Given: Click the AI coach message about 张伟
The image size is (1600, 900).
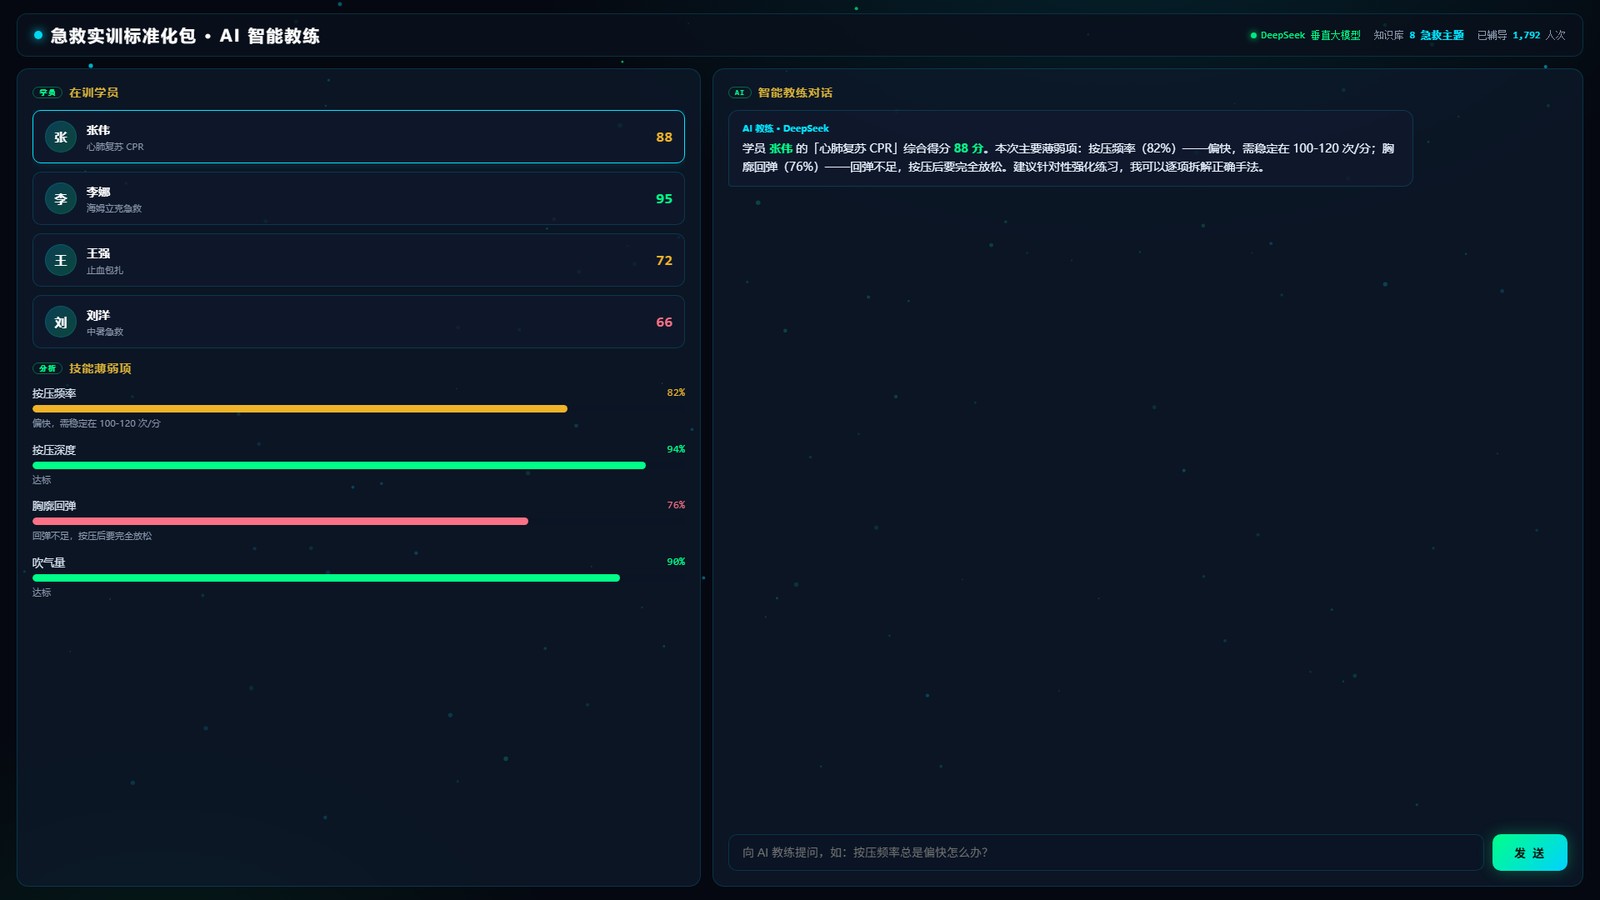Looking at the screenshot, I should pyautogui.click(x=1070, y=148).
